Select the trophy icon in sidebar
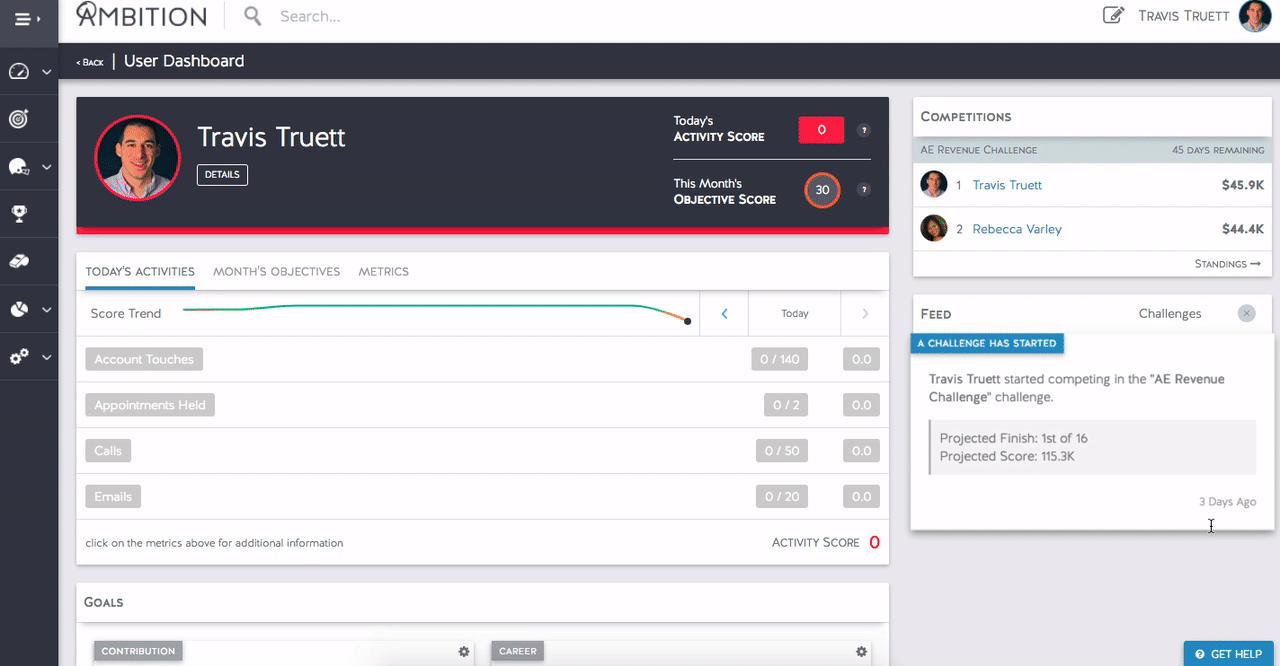 pyautogui.click(x=19, y=214)
